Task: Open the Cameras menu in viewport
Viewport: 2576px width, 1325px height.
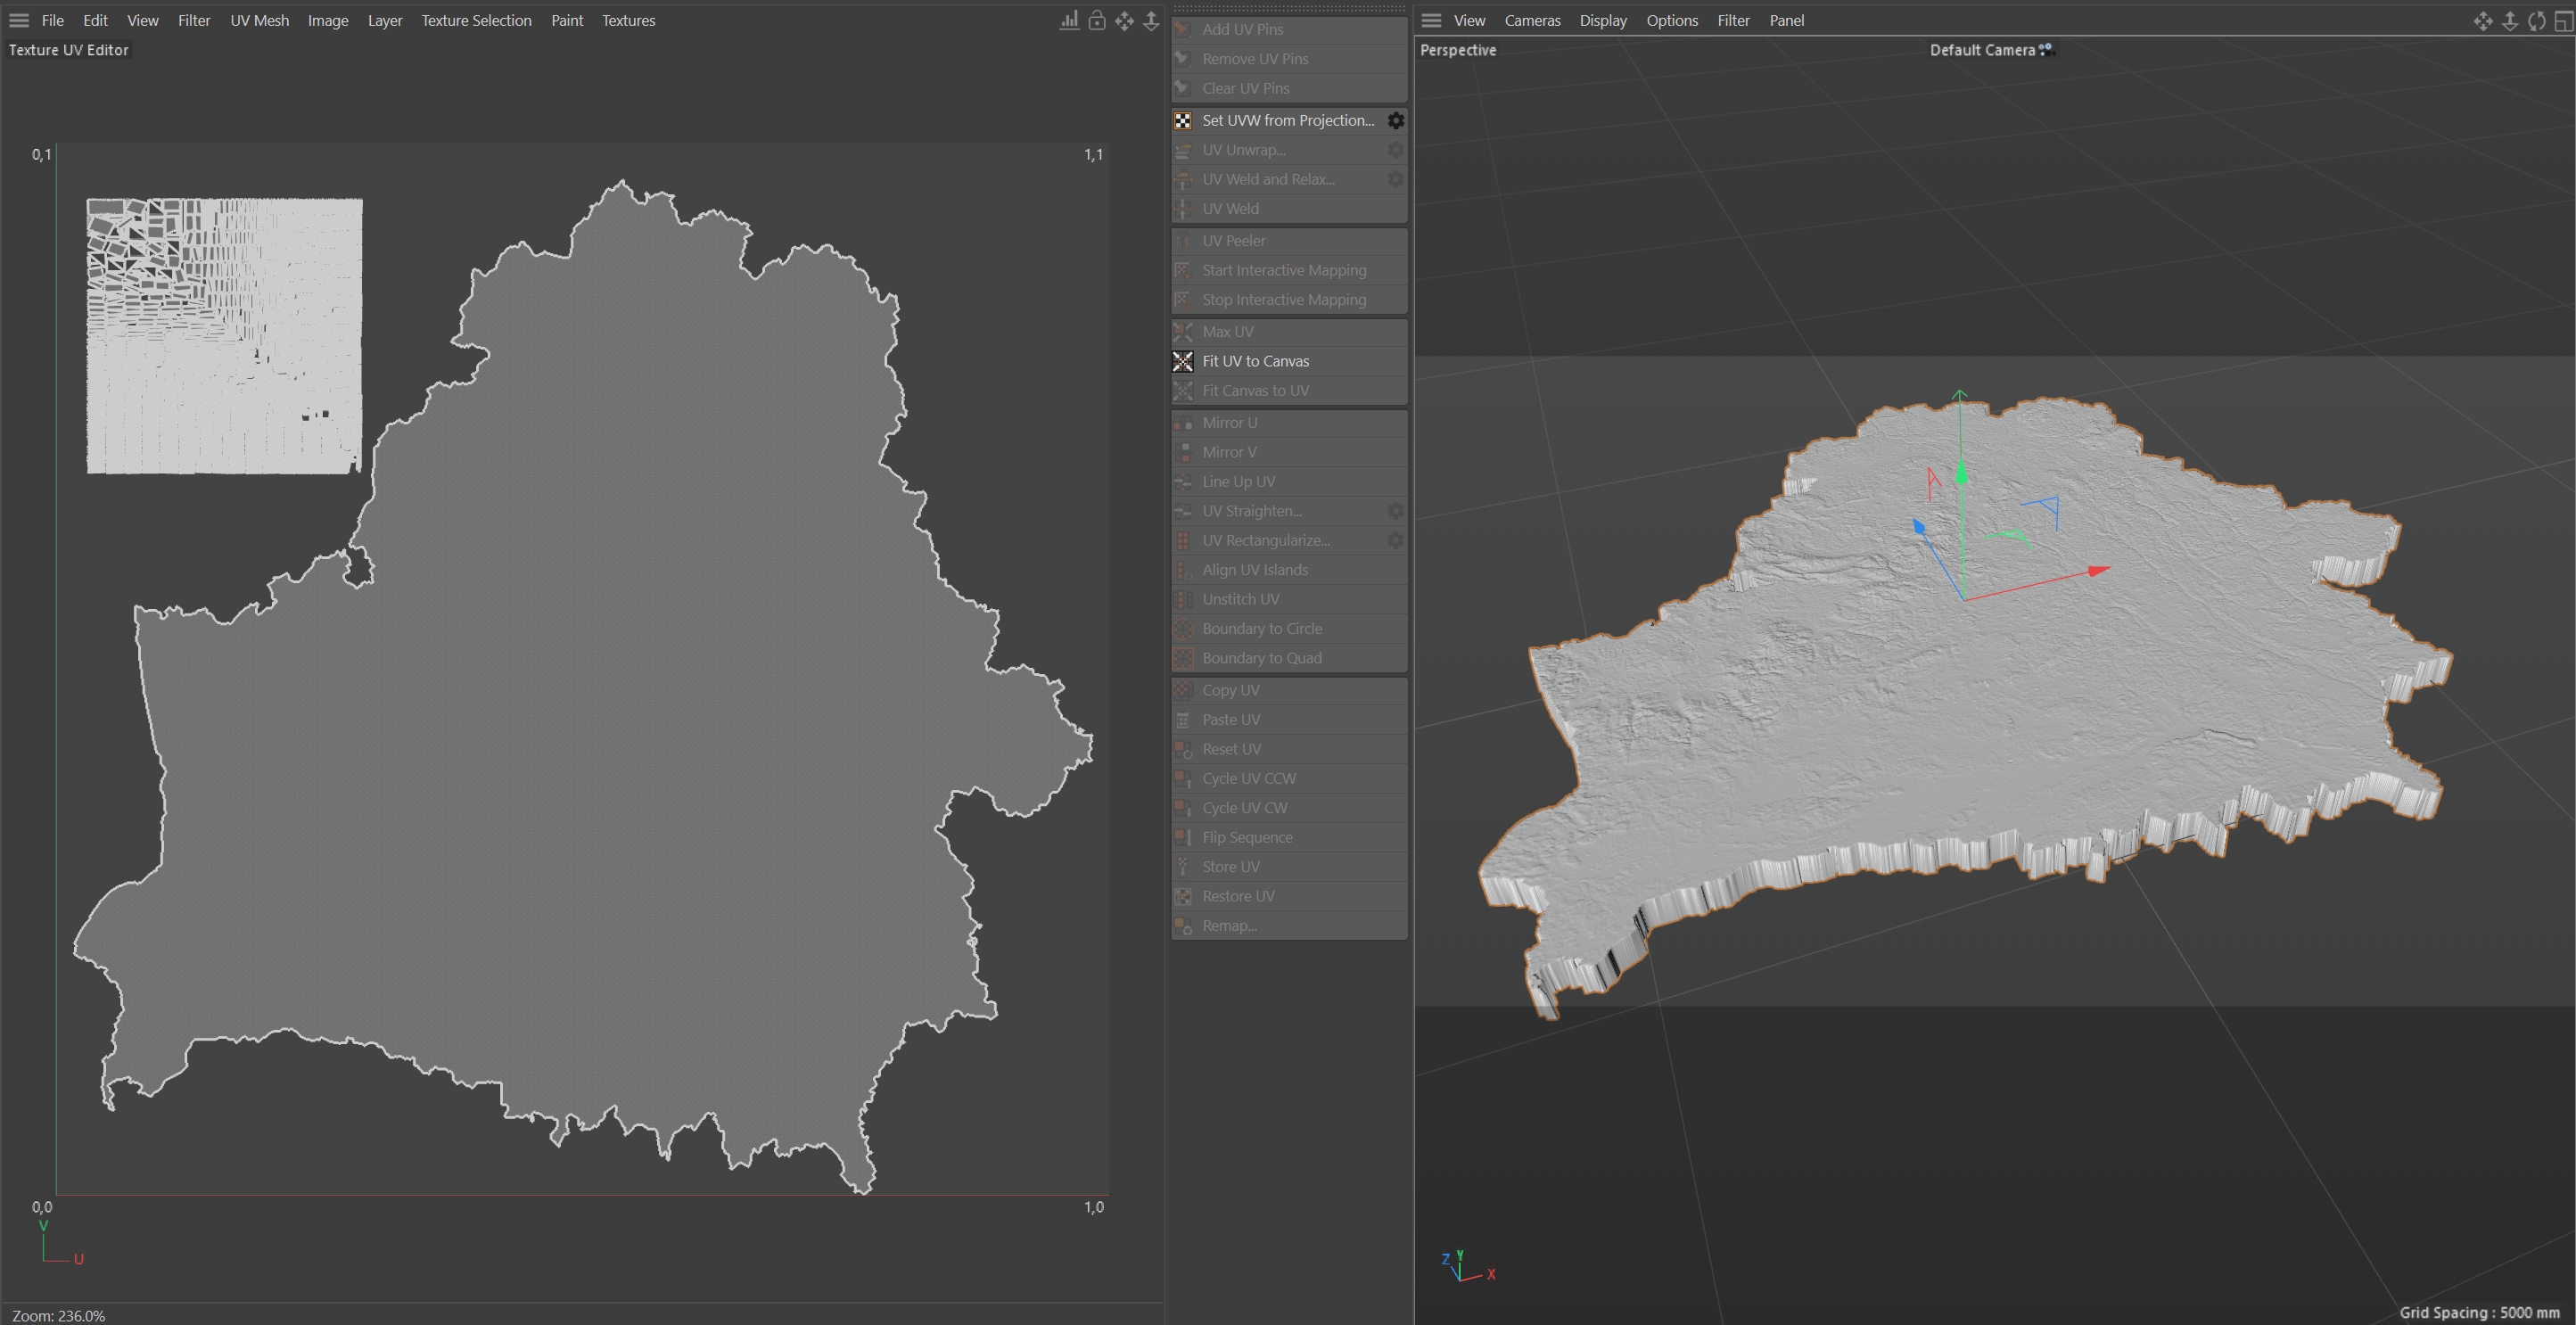Action: tap(1532, 20)
